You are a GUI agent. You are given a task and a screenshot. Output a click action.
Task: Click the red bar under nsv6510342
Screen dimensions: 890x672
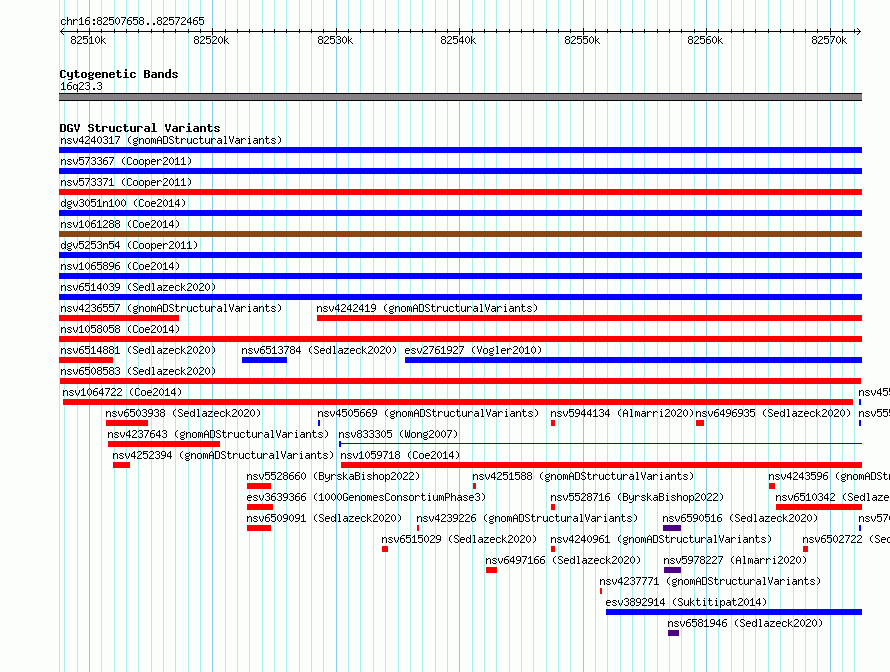click(x=819, y=507)
